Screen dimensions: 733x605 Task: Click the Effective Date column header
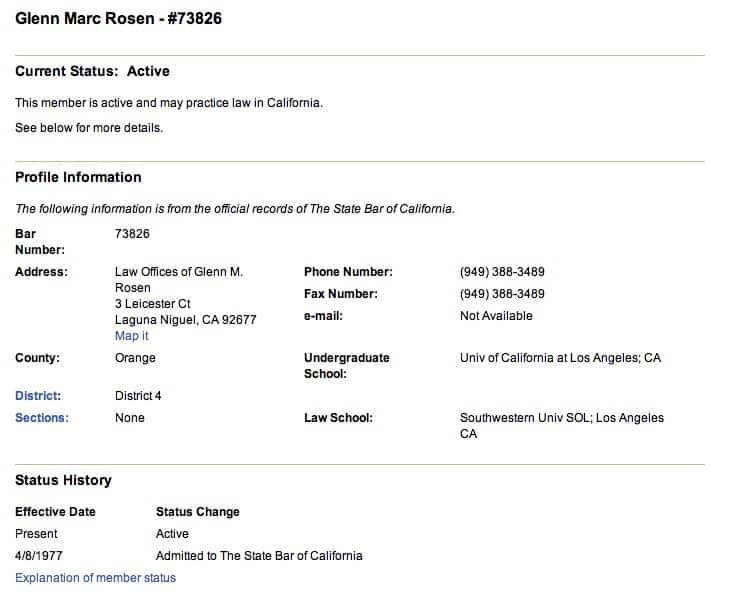click(55, 512)
